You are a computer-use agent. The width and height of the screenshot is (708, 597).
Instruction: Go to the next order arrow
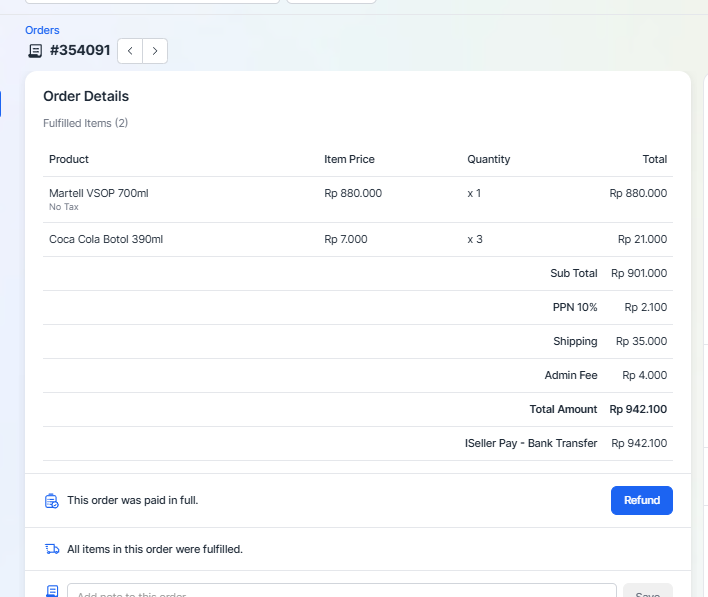point(155,51)
